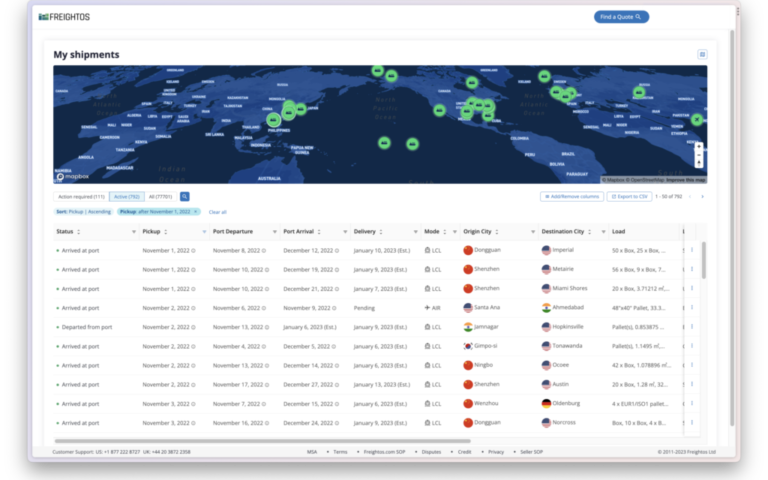This screenshot has width=768, height=480.
Task: Click the table's horizontal scrollbar
Action: point(262,441)
